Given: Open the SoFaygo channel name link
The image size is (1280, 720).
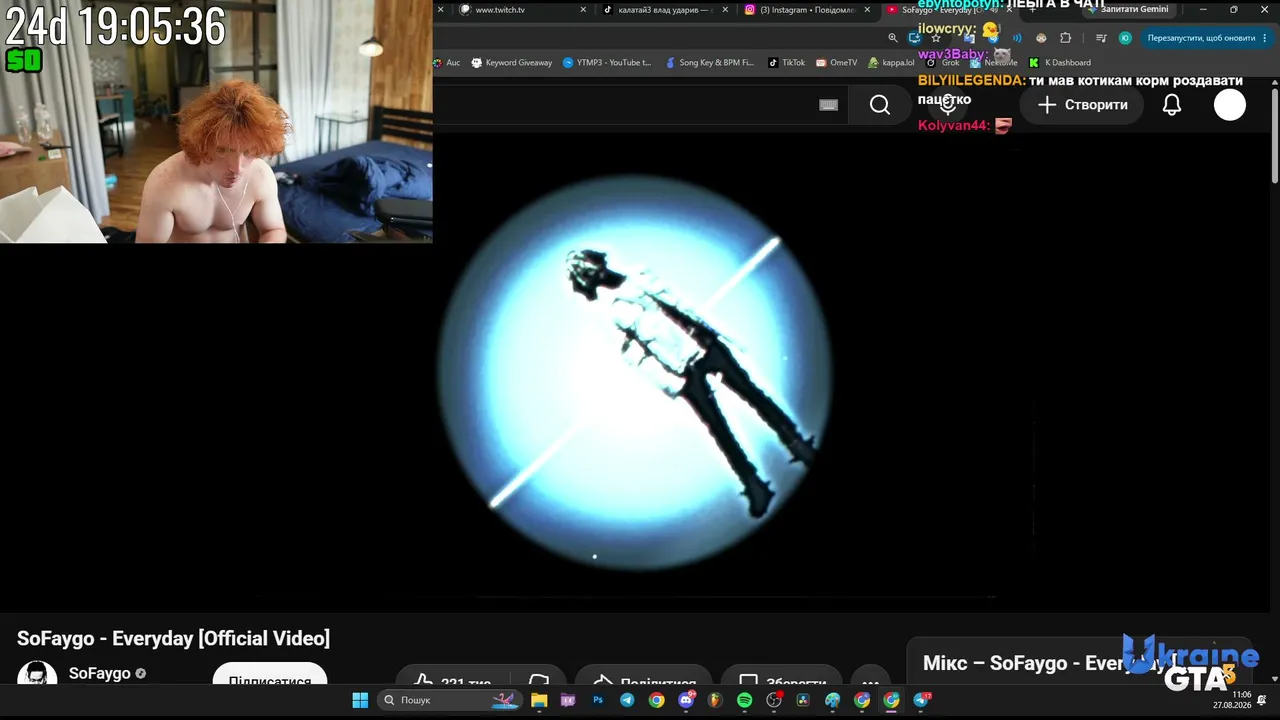Looking at the screenshot, I should pos(100,673).
